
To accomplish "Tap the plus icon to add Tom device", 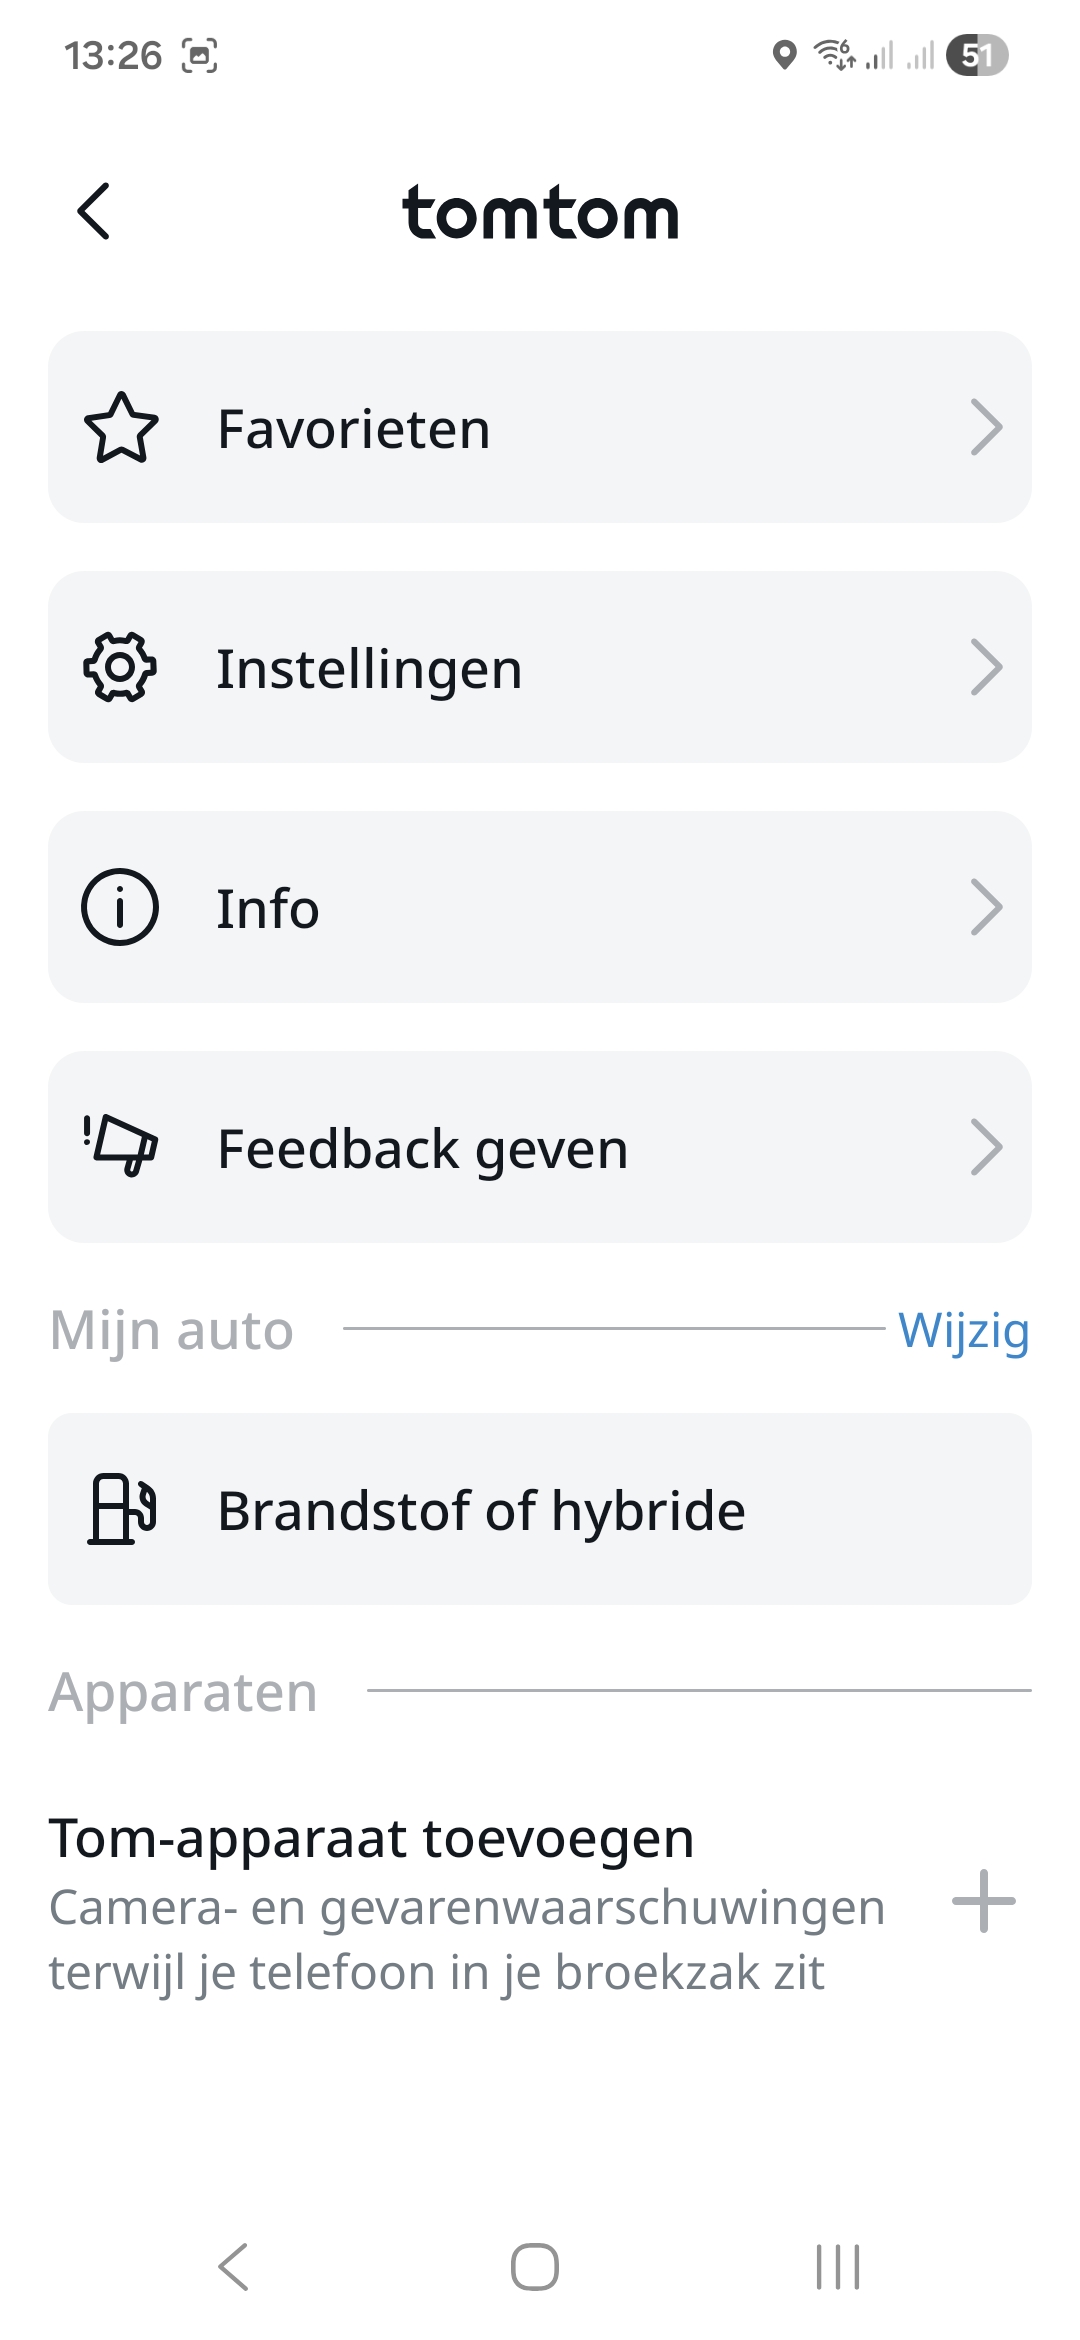I will pos(984,1901).
